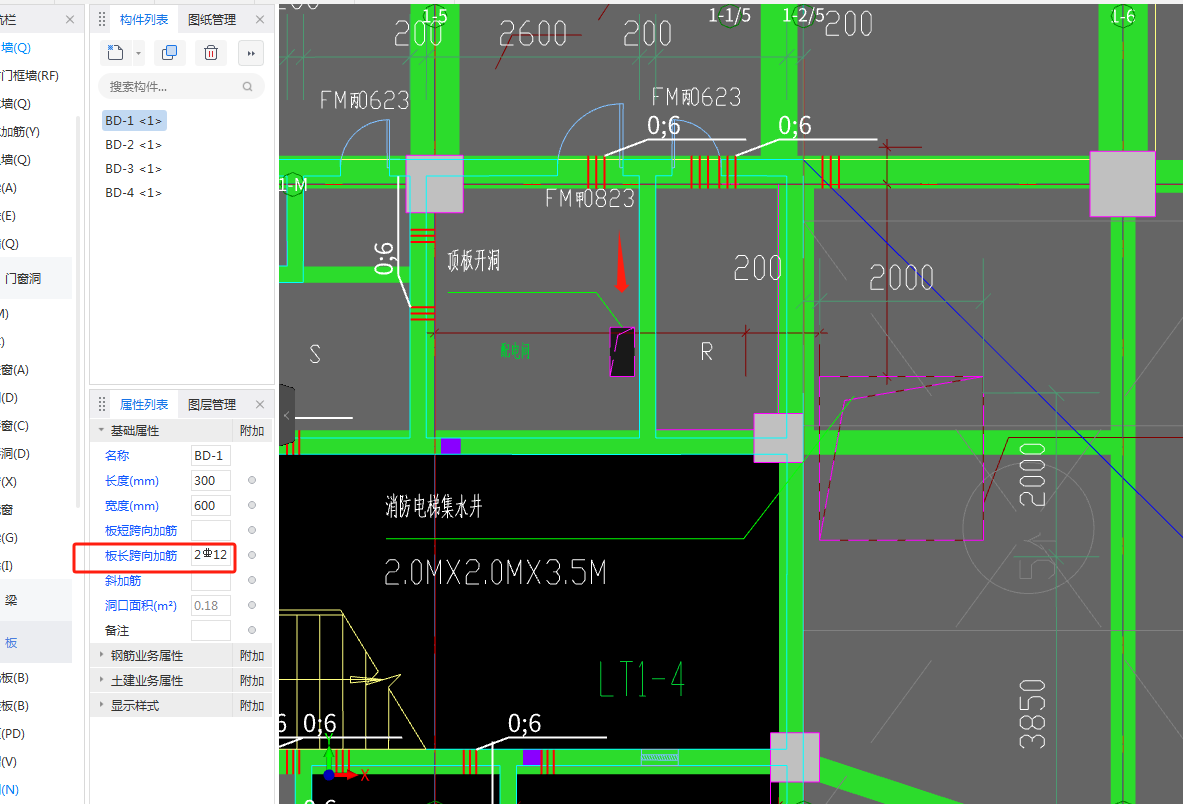Click the new component icon

(115, 53)
